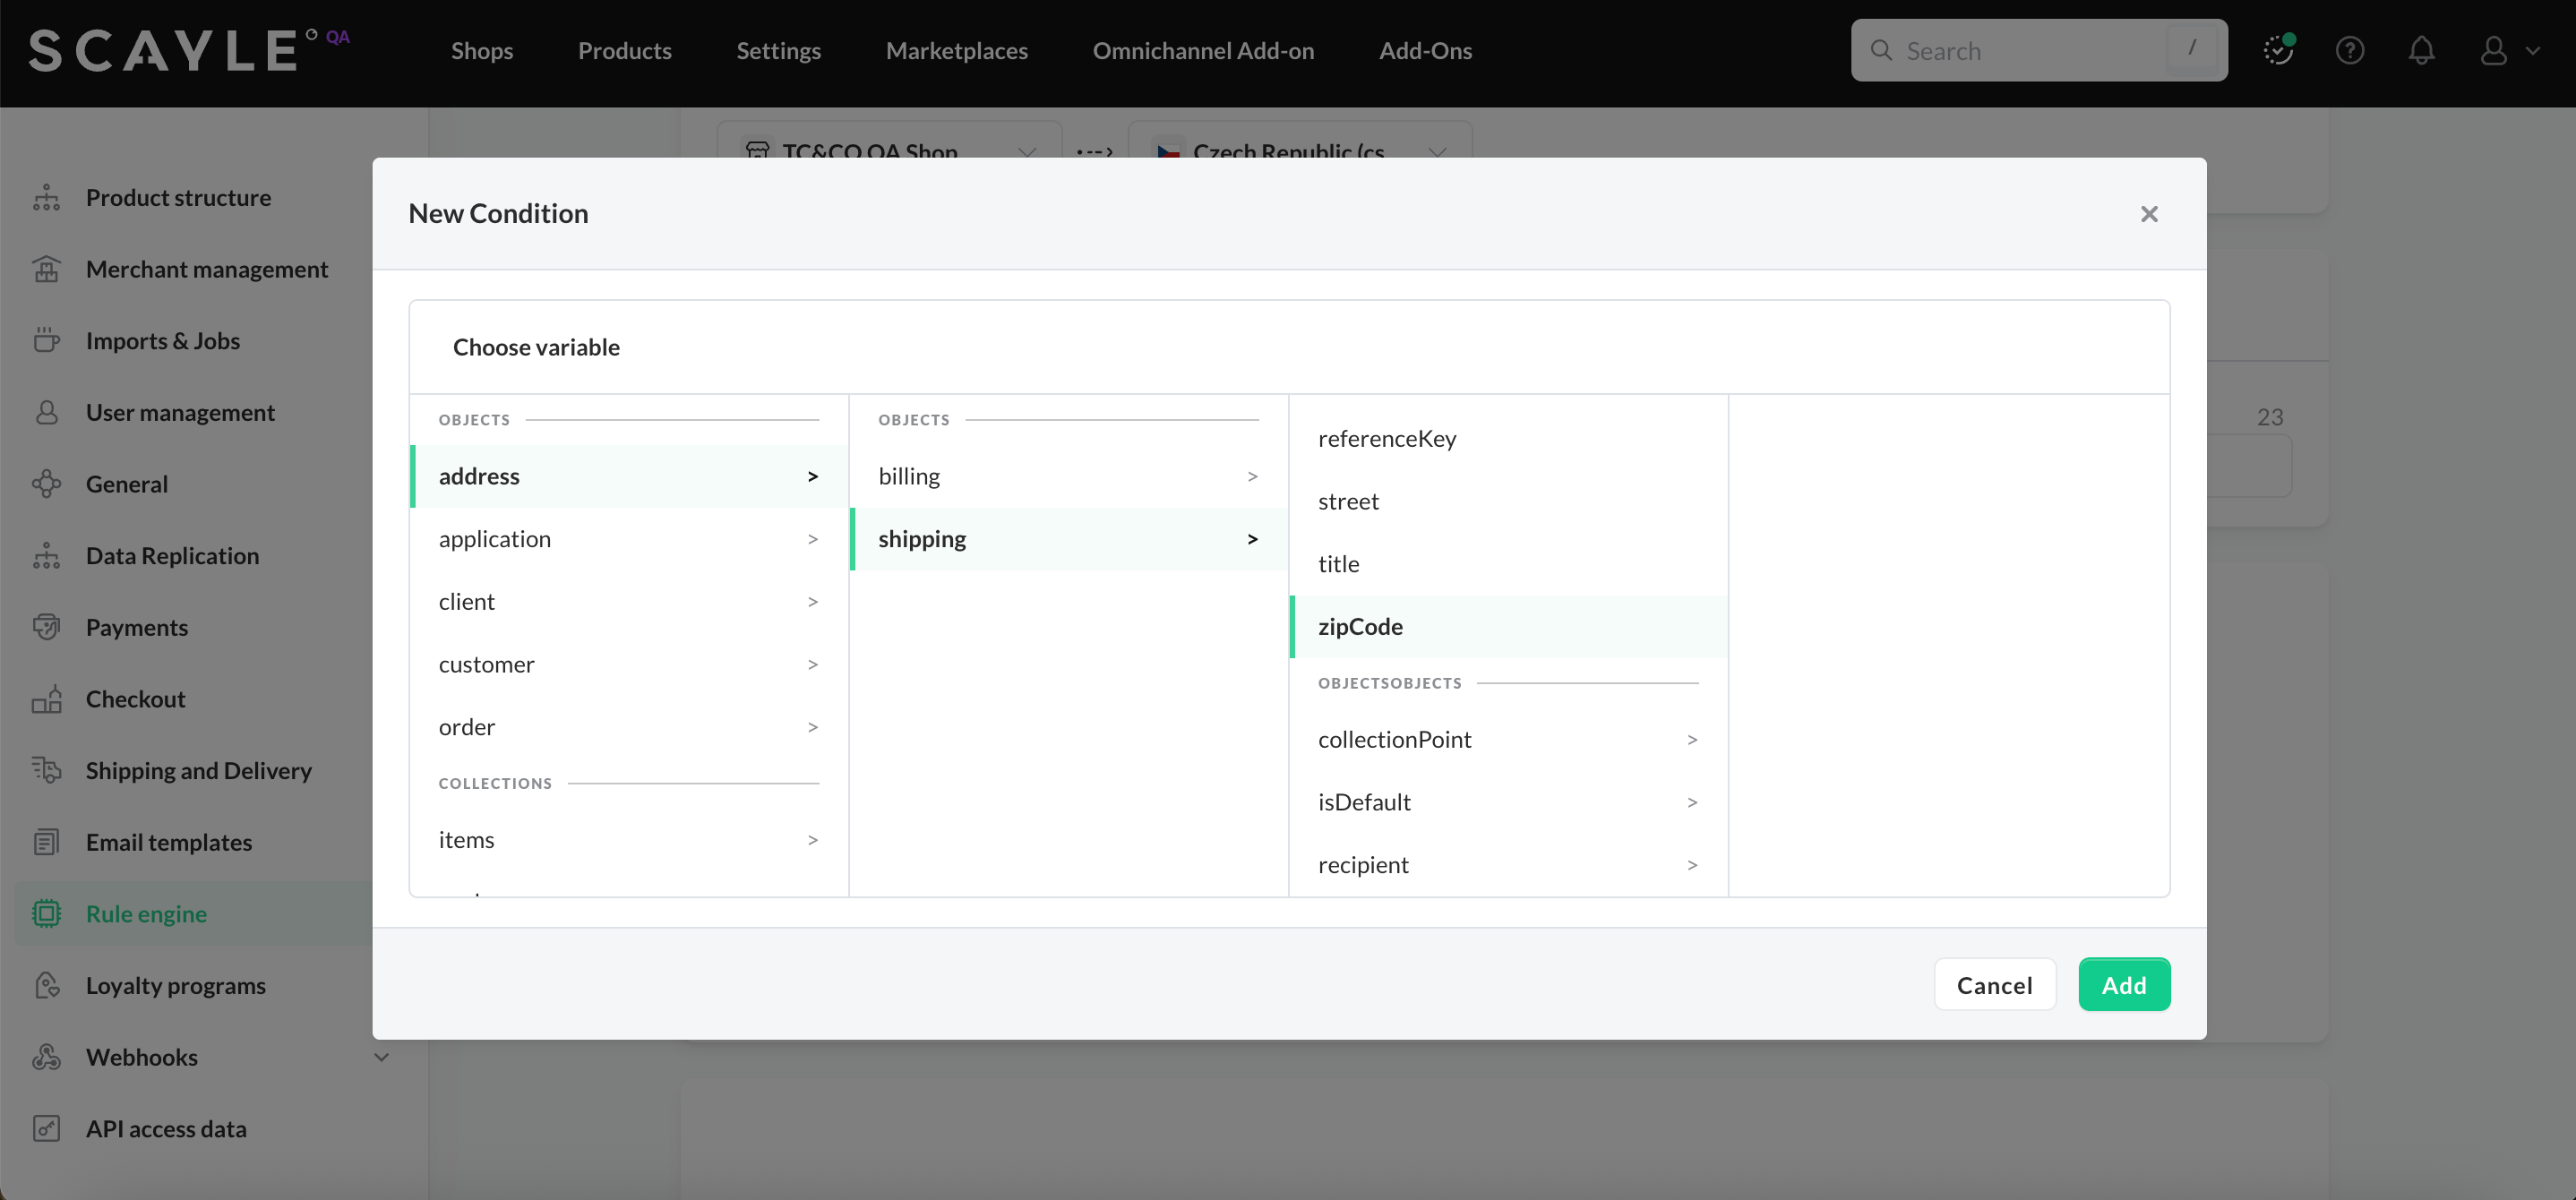Open the Products top menu
This screenshot has width=2576, height=1200.
(x=624, y=51)
